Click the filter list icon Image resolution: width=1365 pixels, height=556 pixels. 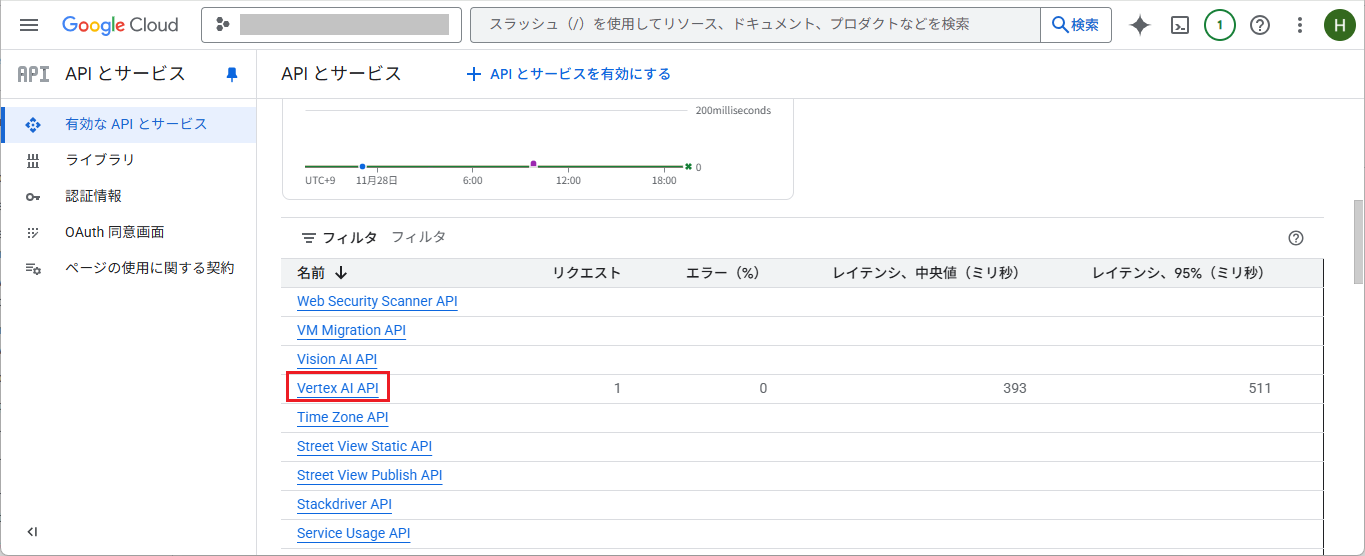coord(309,238)
